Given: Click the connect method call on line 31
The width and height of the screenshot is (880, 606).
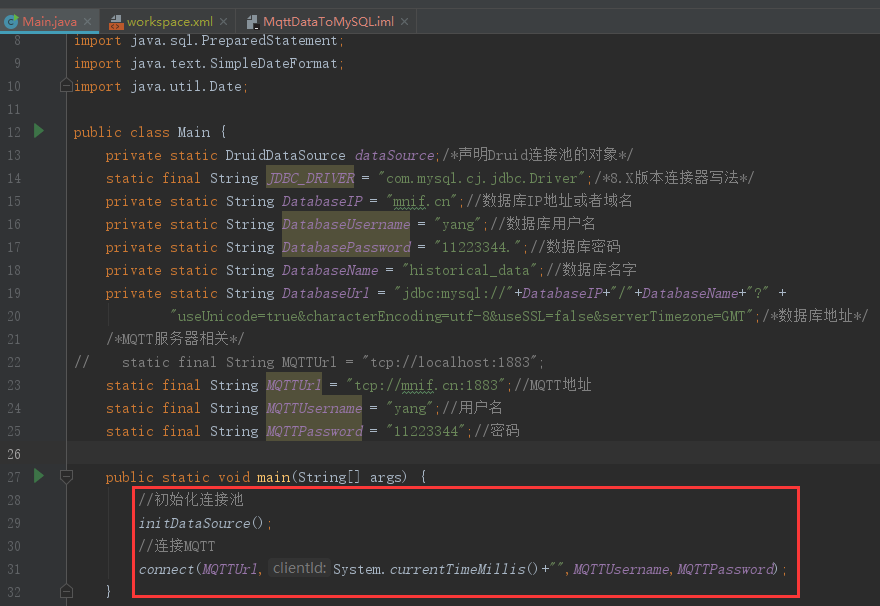Looking at the screenshot, I should 167,569.
